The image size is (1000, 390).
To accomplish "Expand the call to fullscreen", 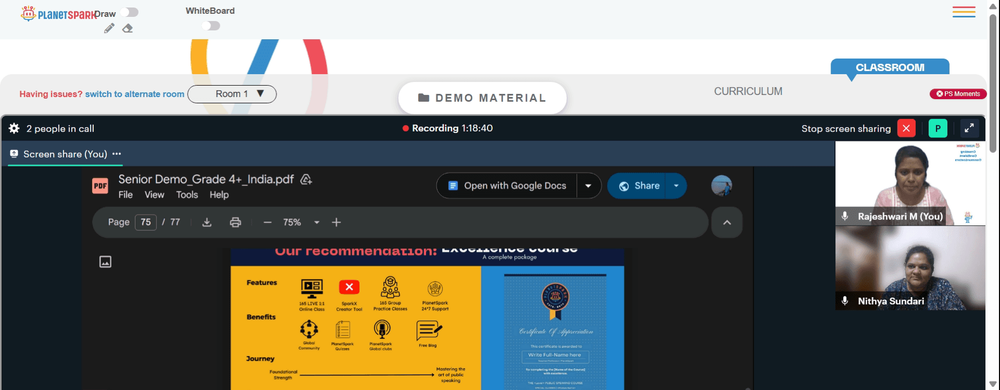I will tap(969, 129).
